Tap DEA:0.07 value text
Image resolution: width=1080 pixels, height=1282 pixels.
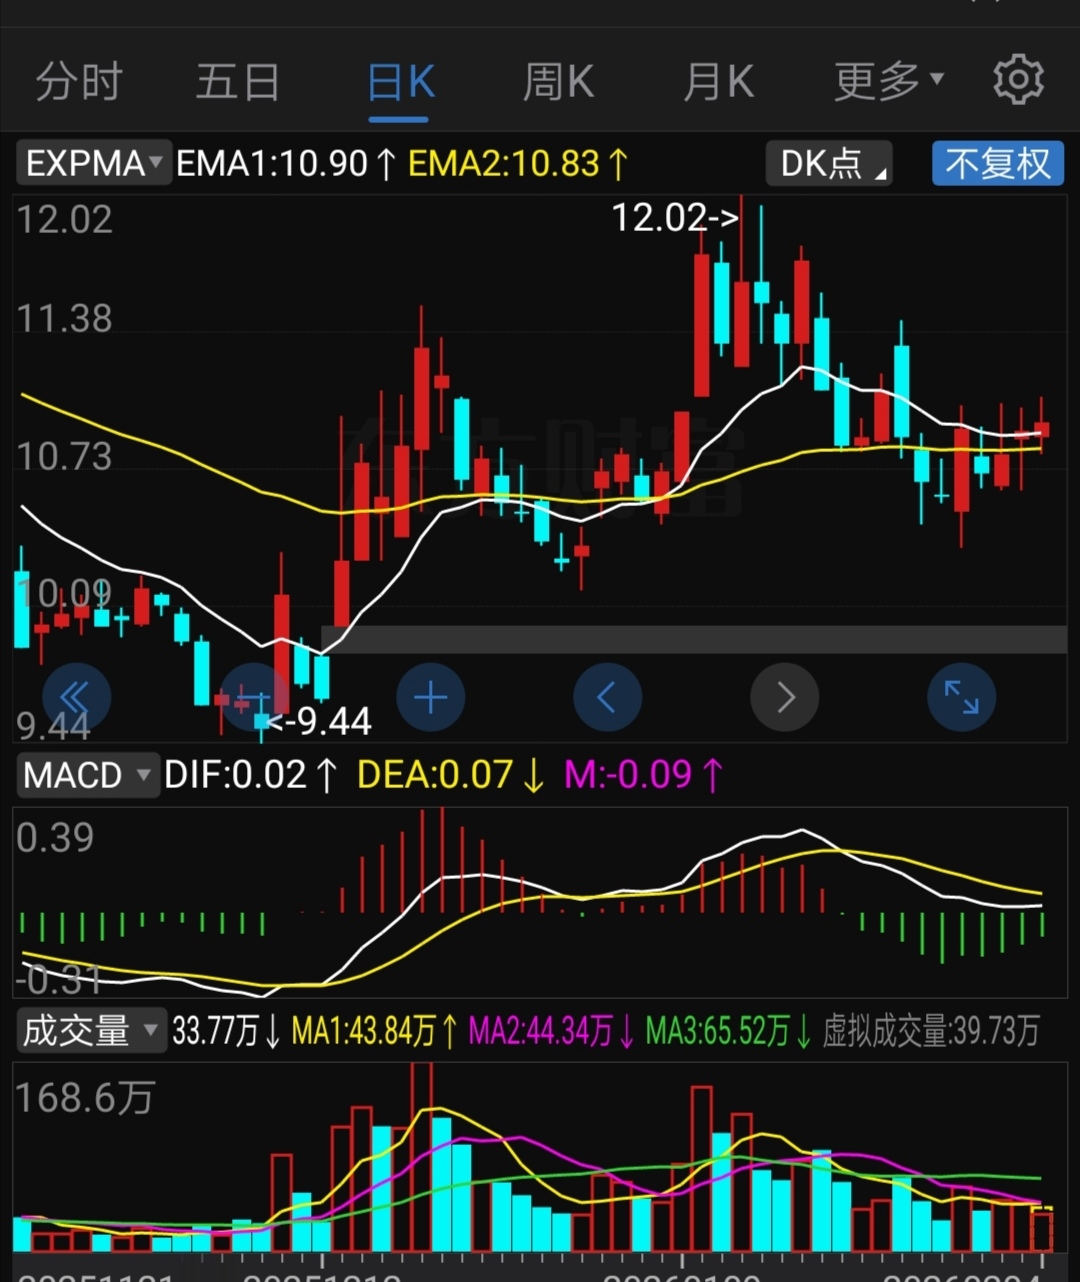[451, 775]
